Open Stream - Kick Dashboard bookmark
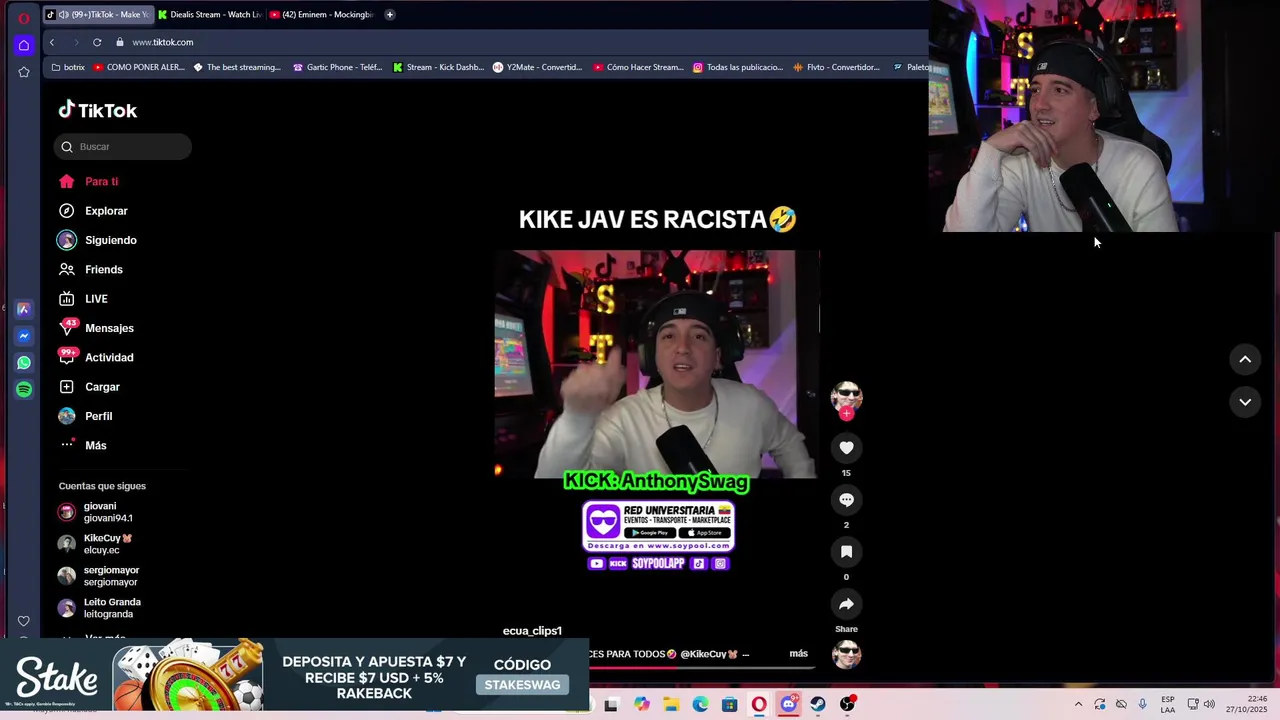1280x720 pixels. (438, 67)
